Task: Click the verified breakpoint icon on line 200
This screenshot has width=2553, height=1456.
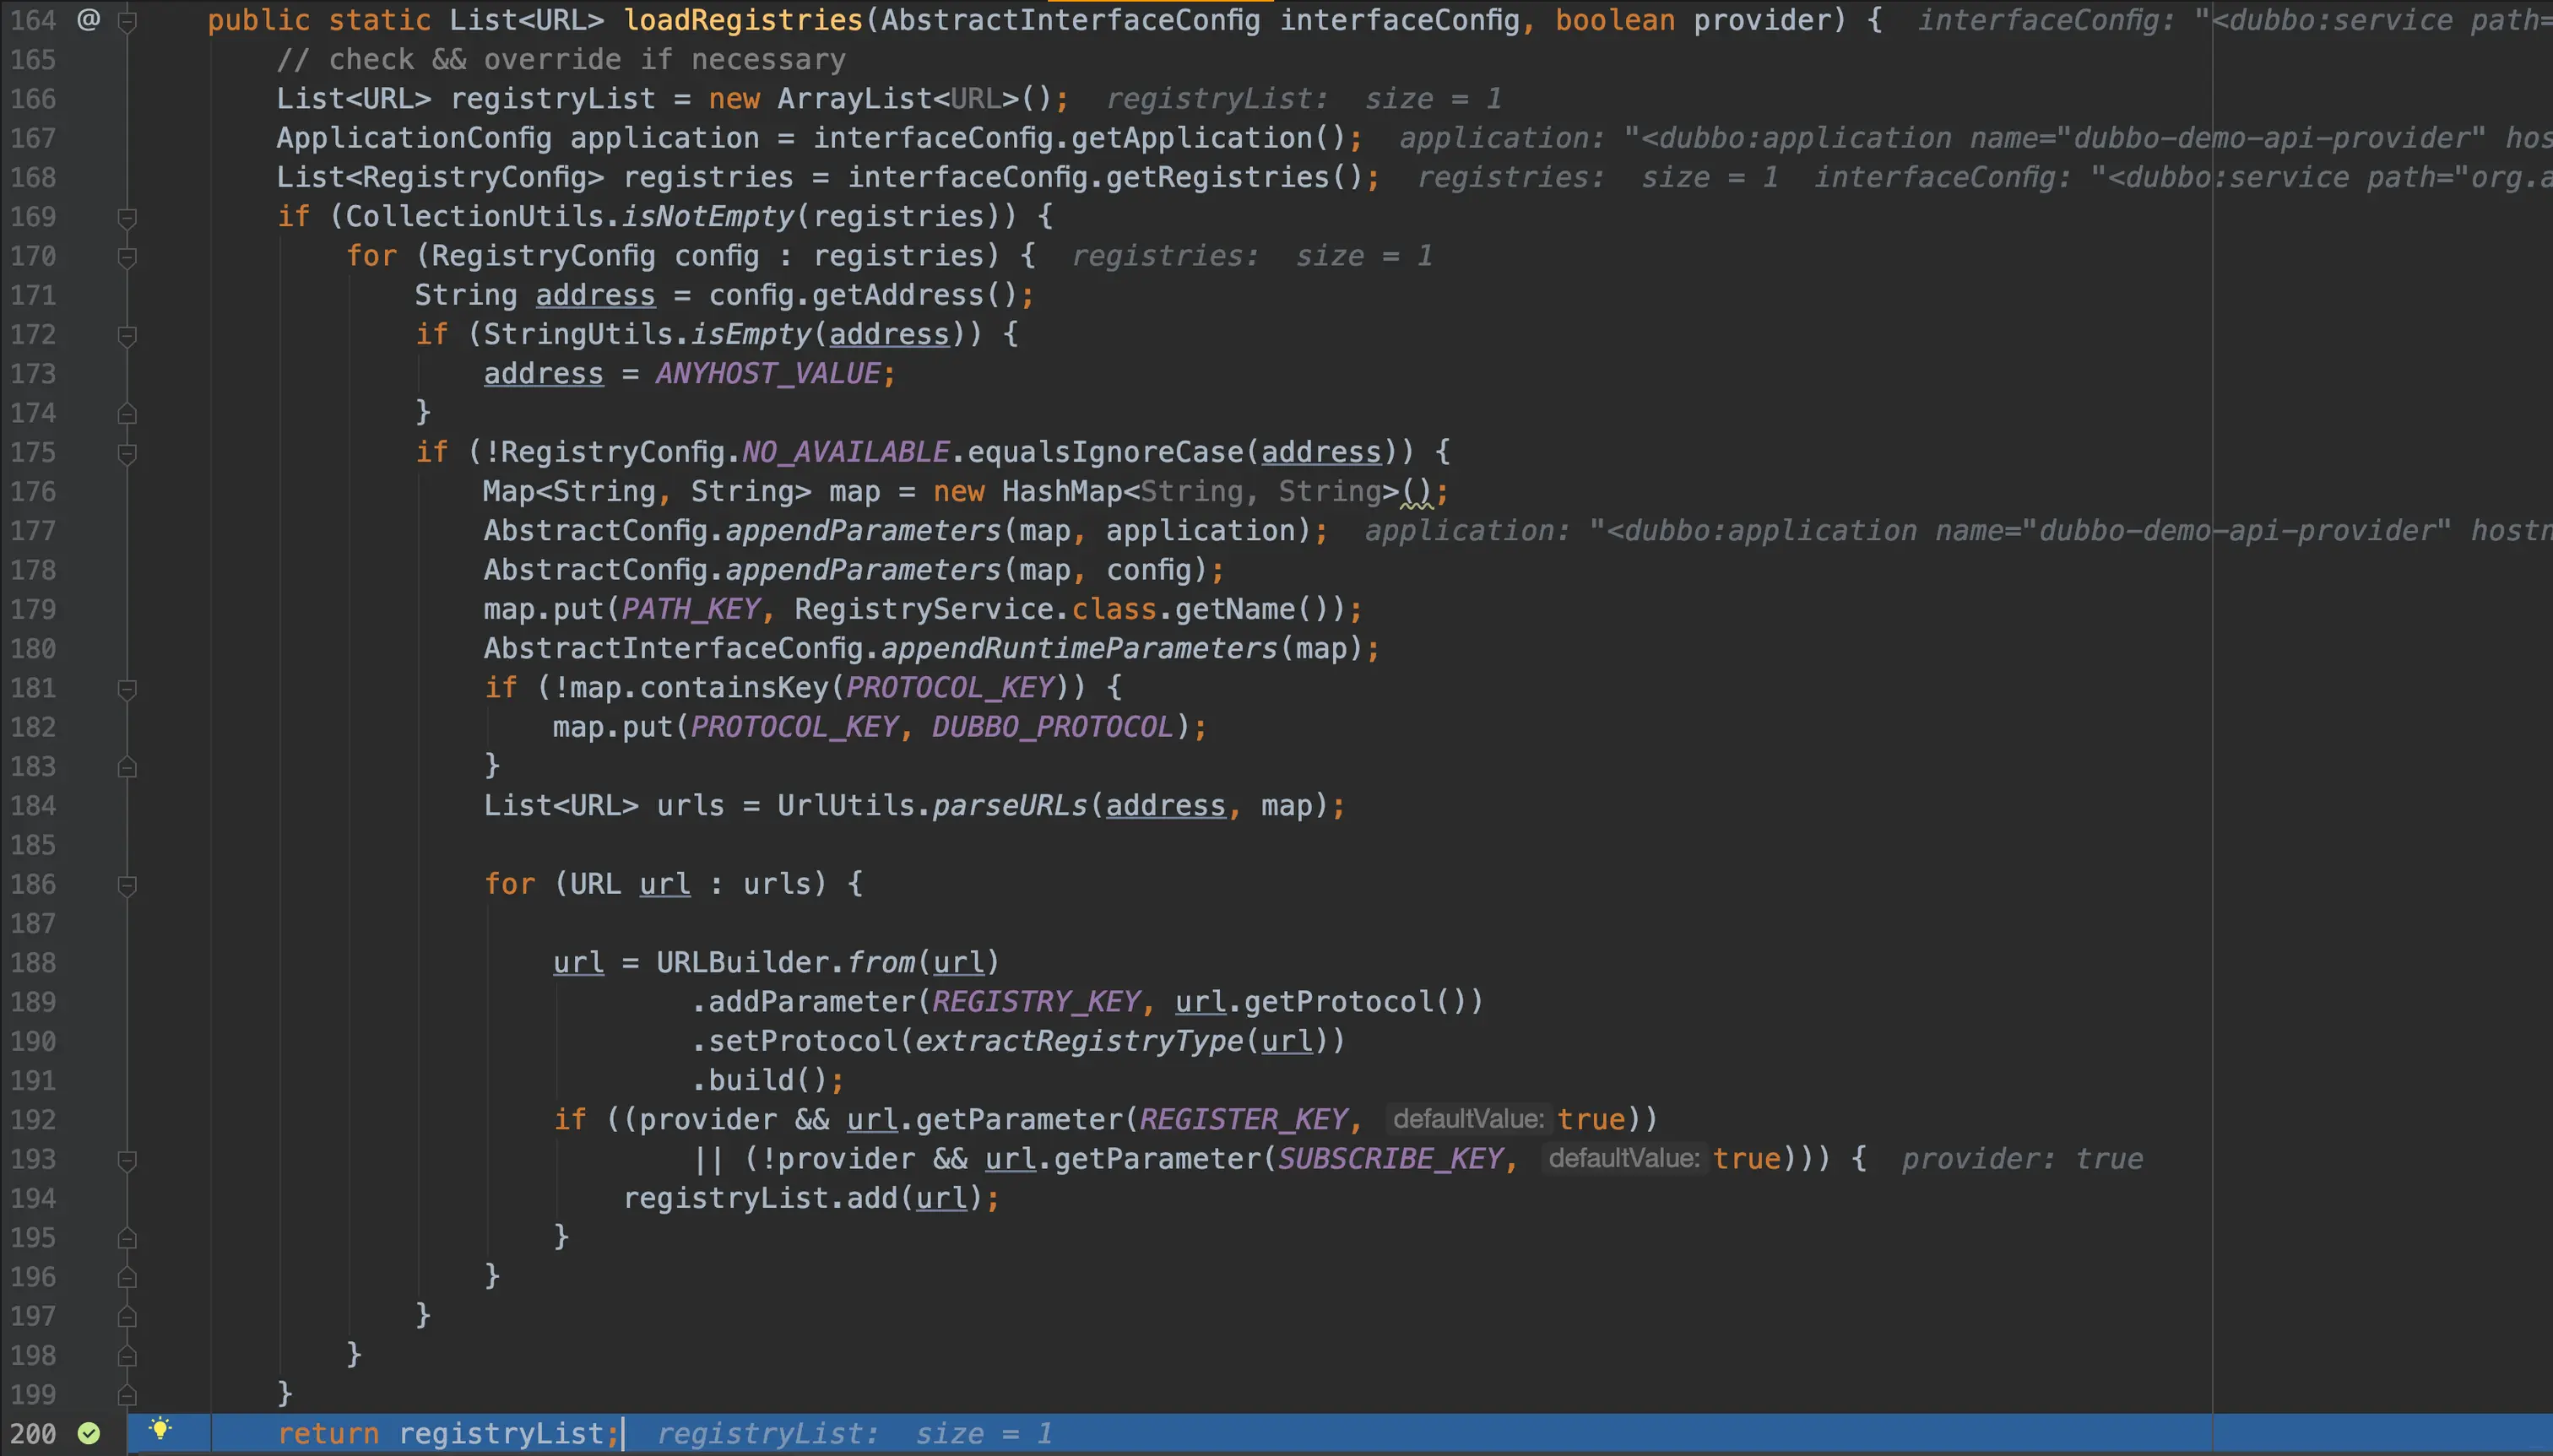Action: click(89, 1433)
